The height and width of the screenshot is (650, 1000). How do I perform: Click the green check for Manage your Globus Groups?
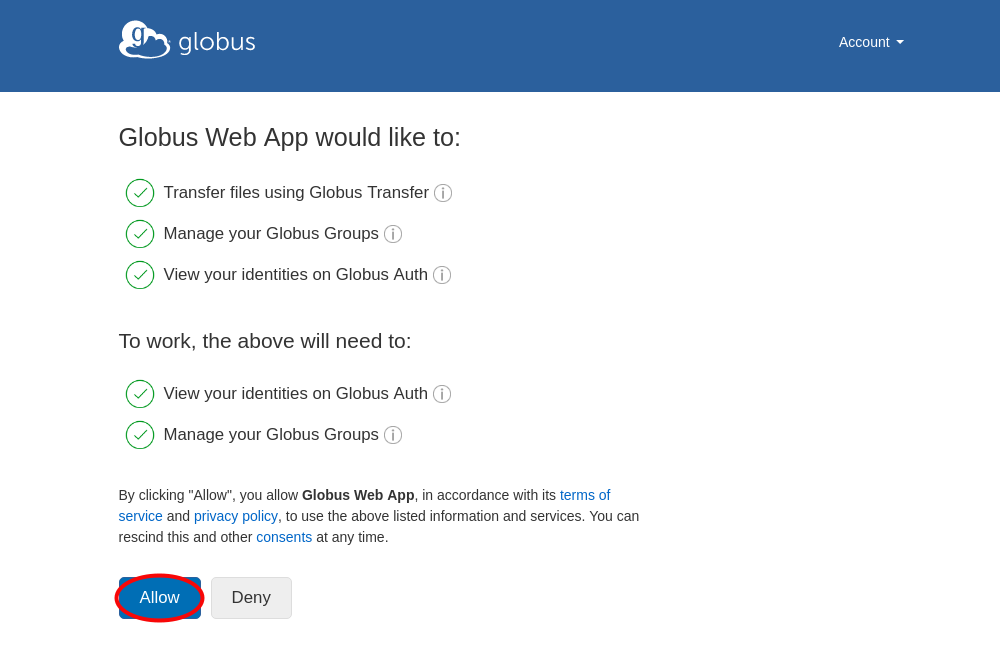point(139,233)
